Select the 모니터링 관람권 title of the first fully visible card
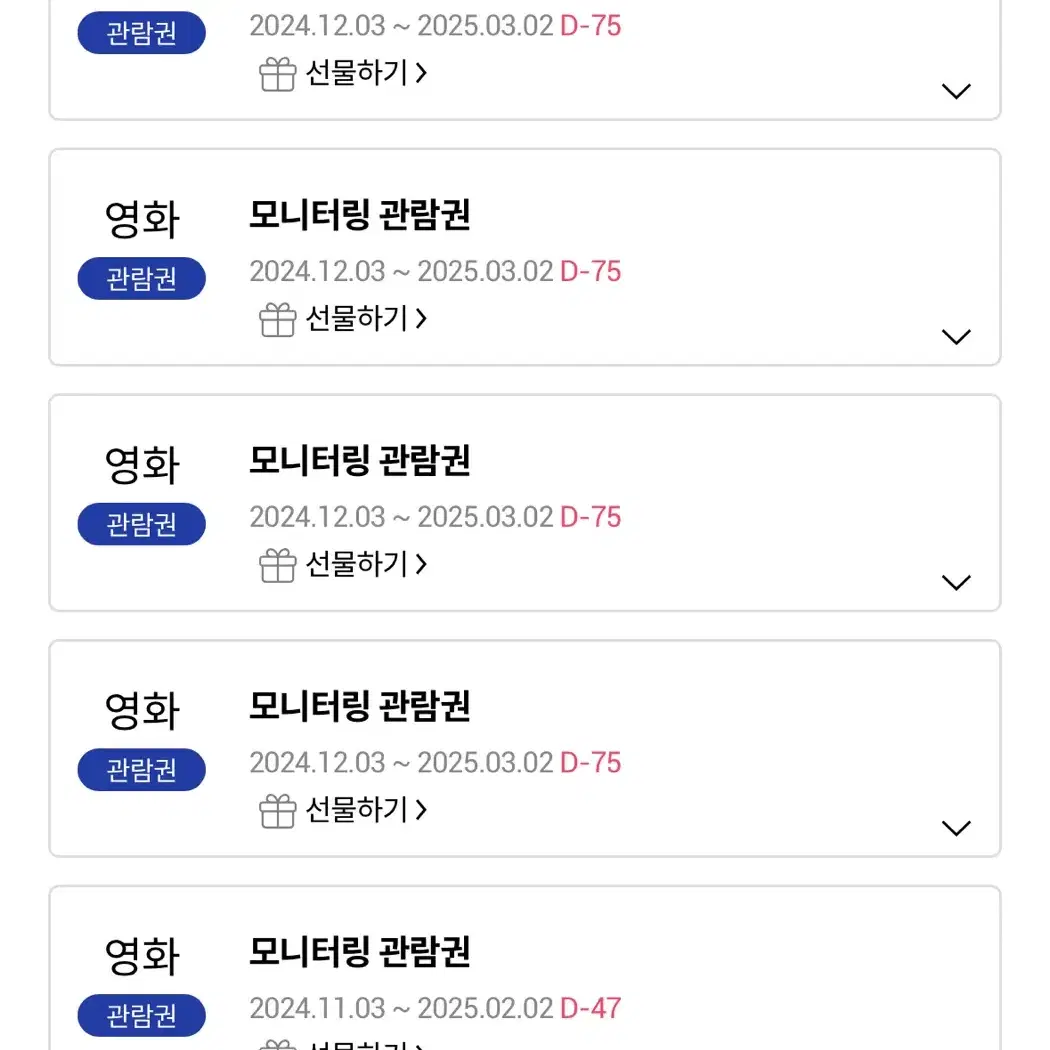This screenshot has width=1050, height=1050. (360, 214)
